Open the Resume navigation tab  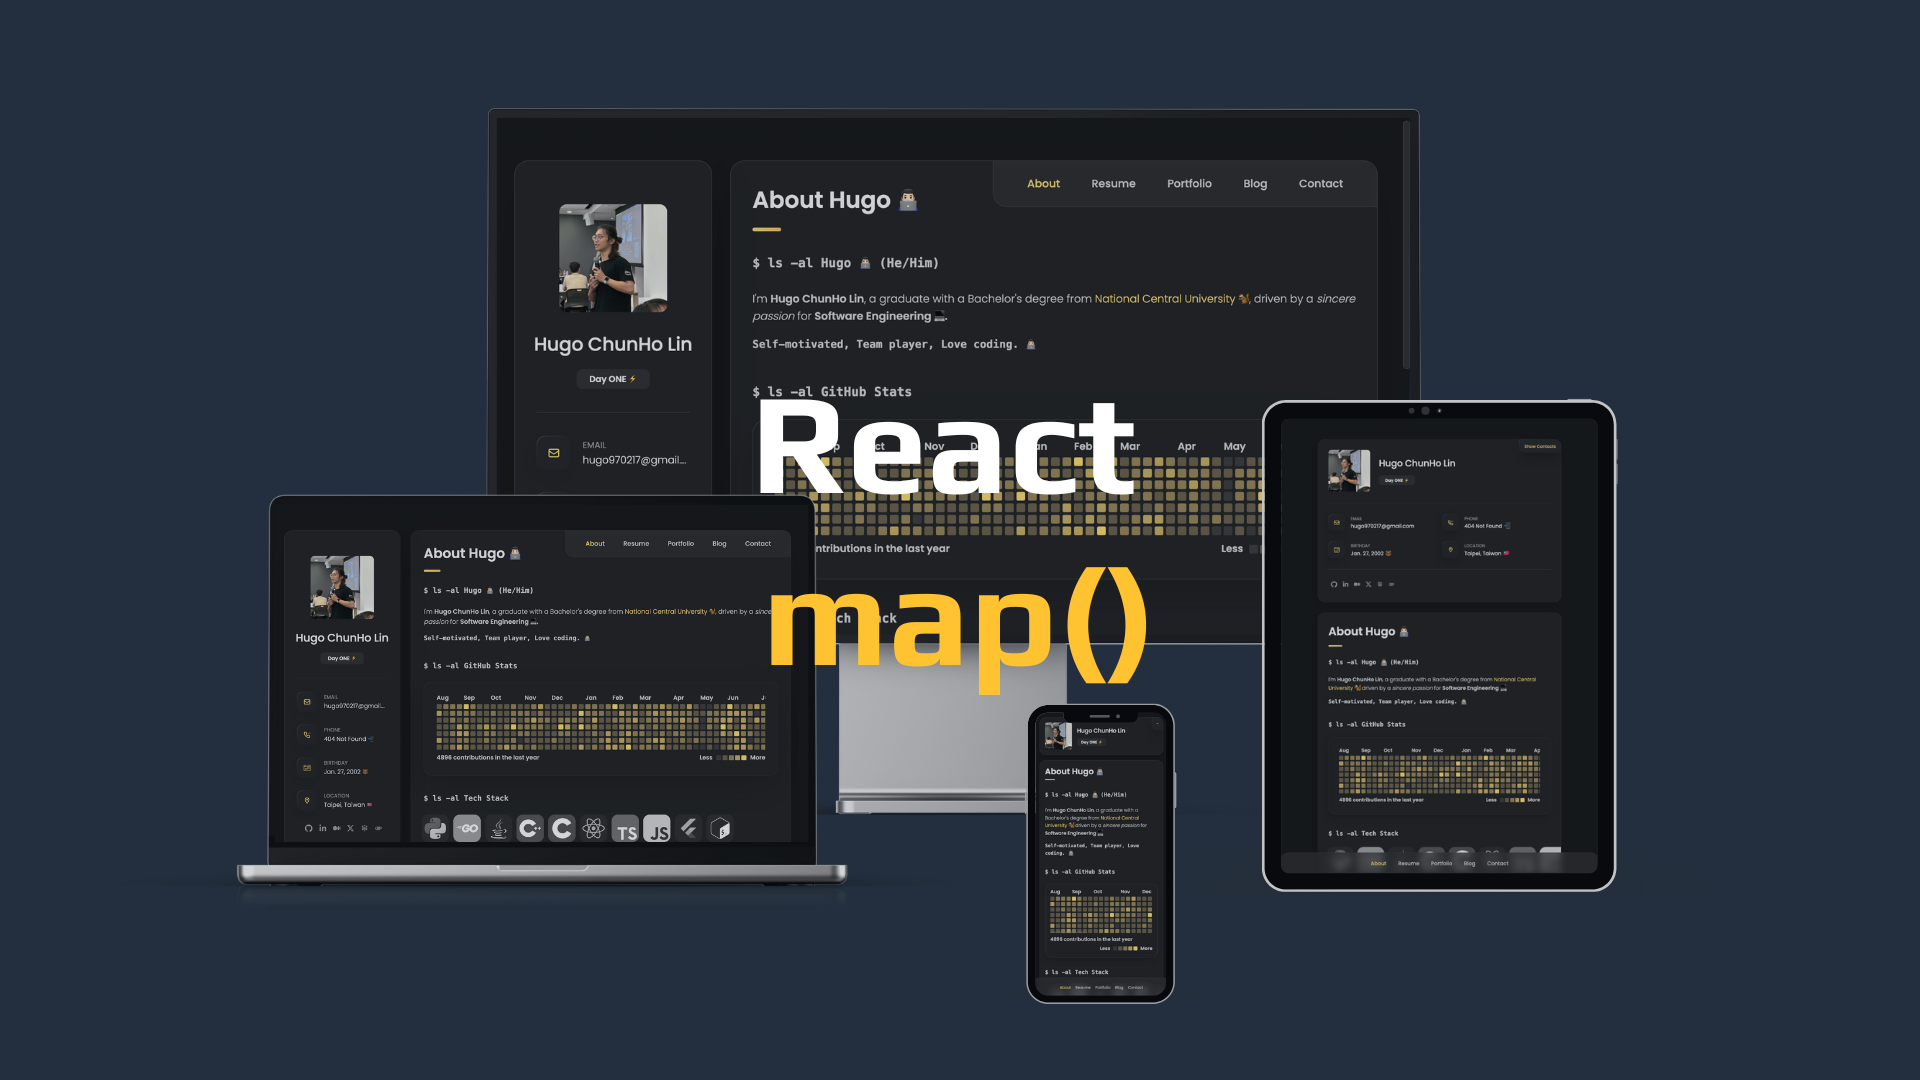(x=1114, y=183)
